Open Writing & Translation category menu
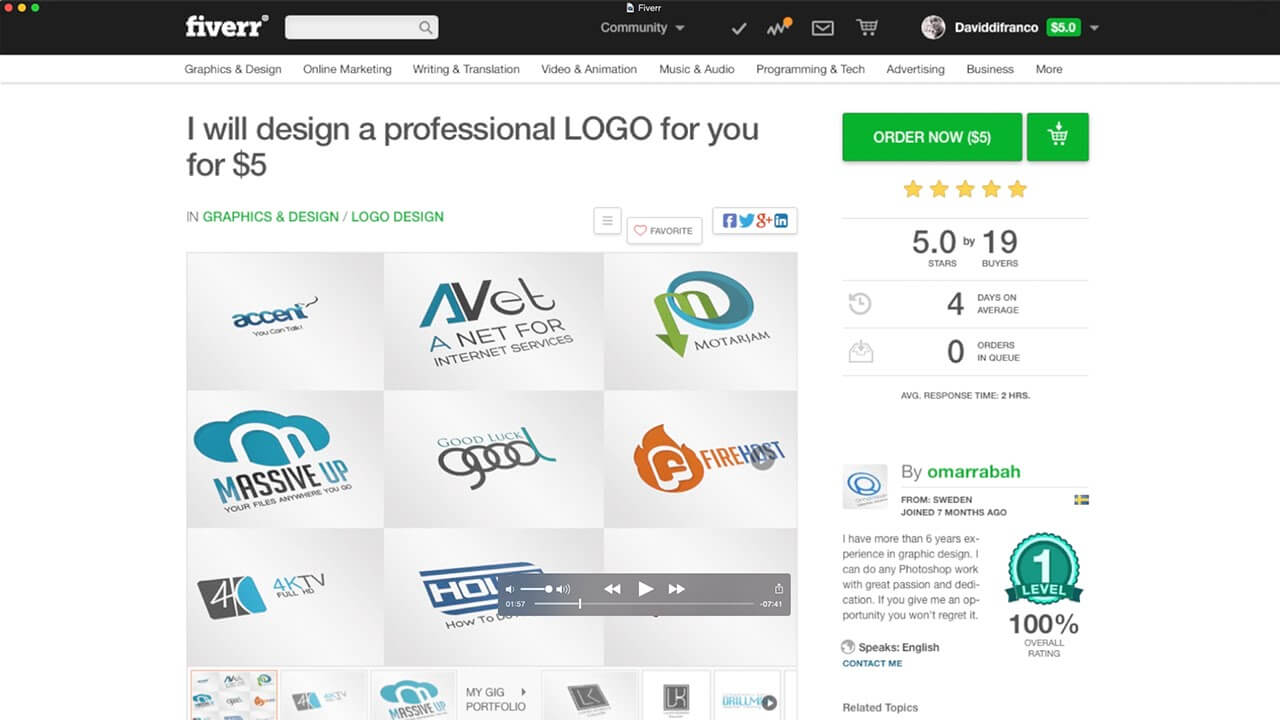This screenshot has width=1280, height=720. click(x=466, y=69)
